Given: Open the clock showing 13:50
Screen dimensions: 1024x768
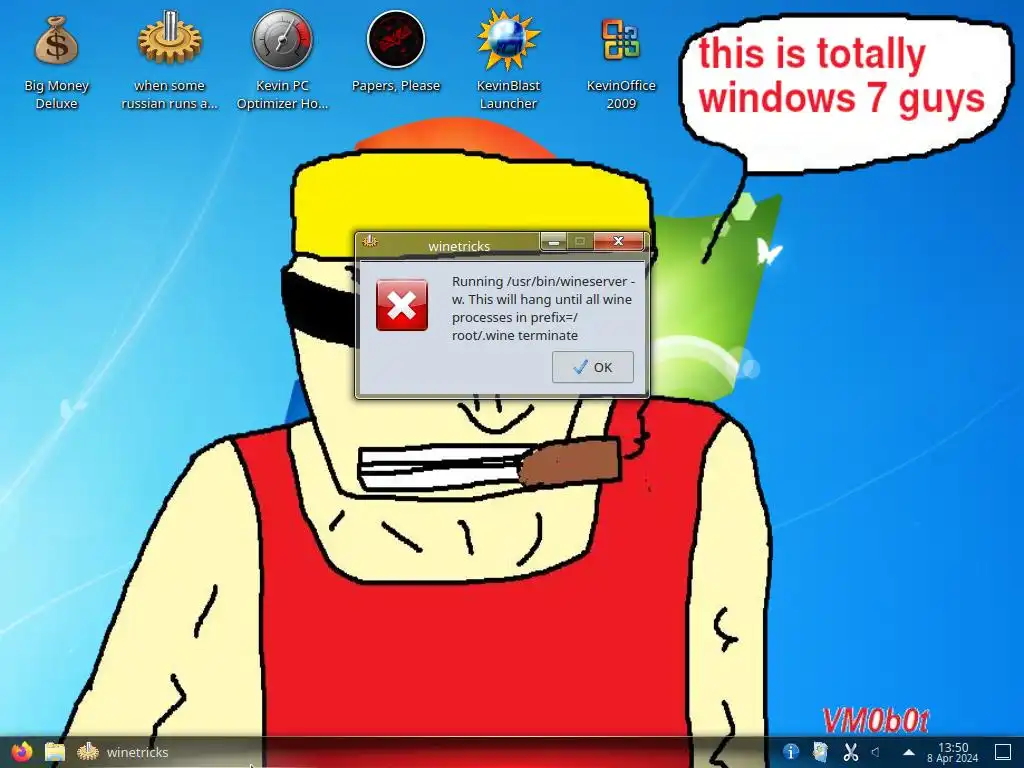Looking at the screenshot, I should click(x=953, y=752).
